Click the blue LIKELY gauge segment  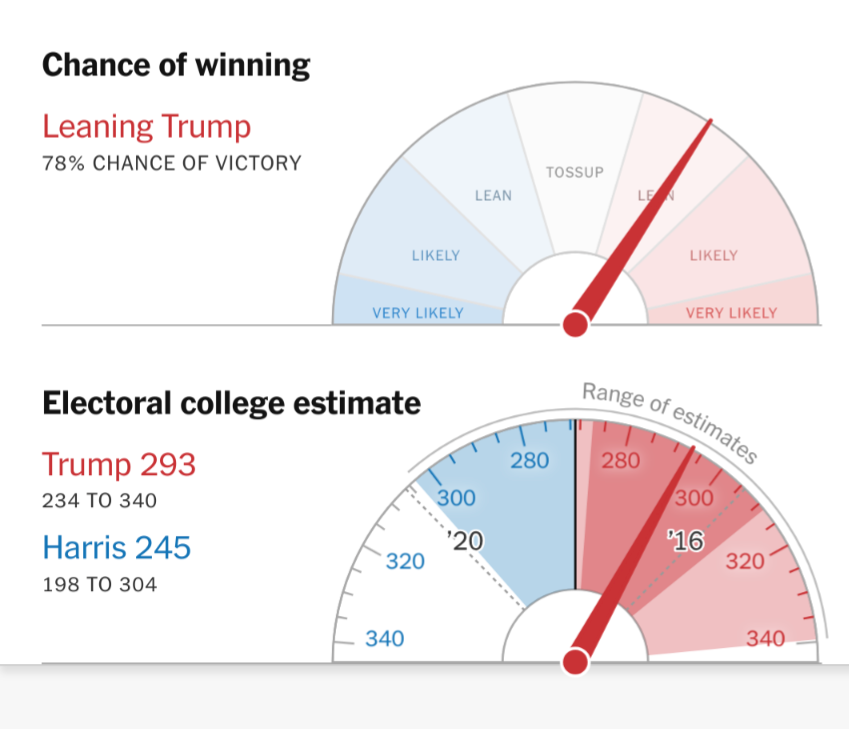(x=435, y=255)
